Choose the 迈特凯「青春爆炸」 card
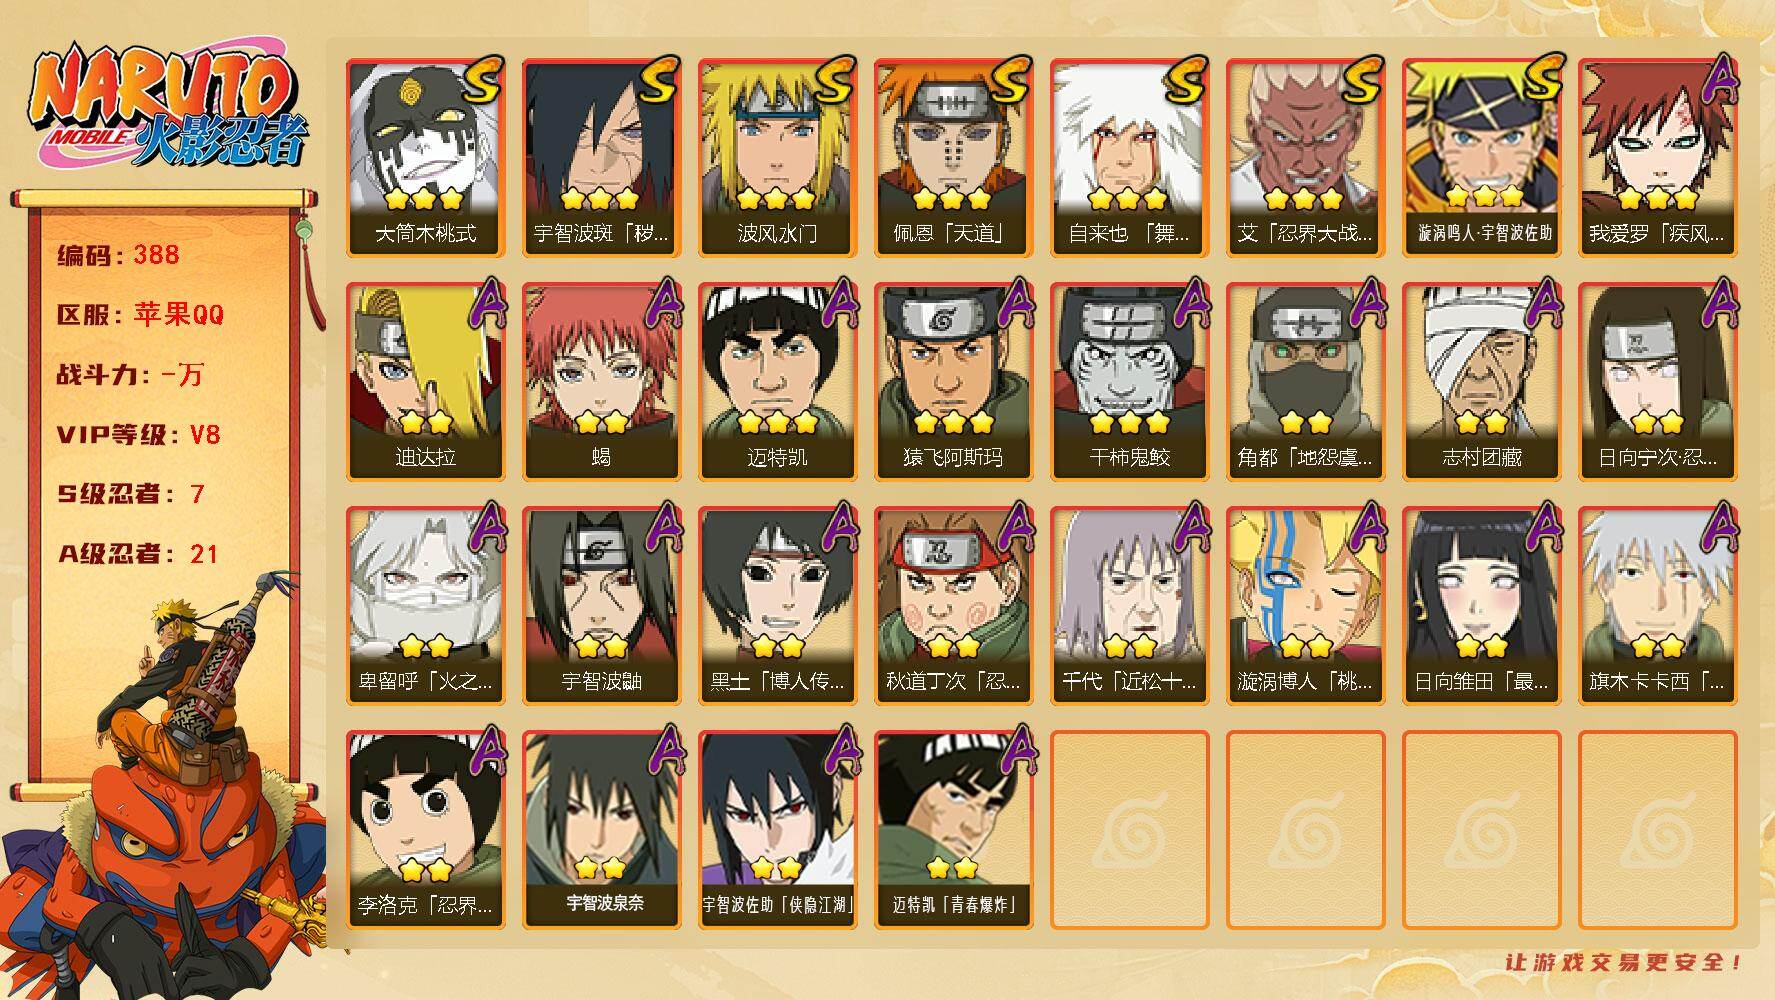This screenshot has height=1000, width=1775. (x=953, y=830)
